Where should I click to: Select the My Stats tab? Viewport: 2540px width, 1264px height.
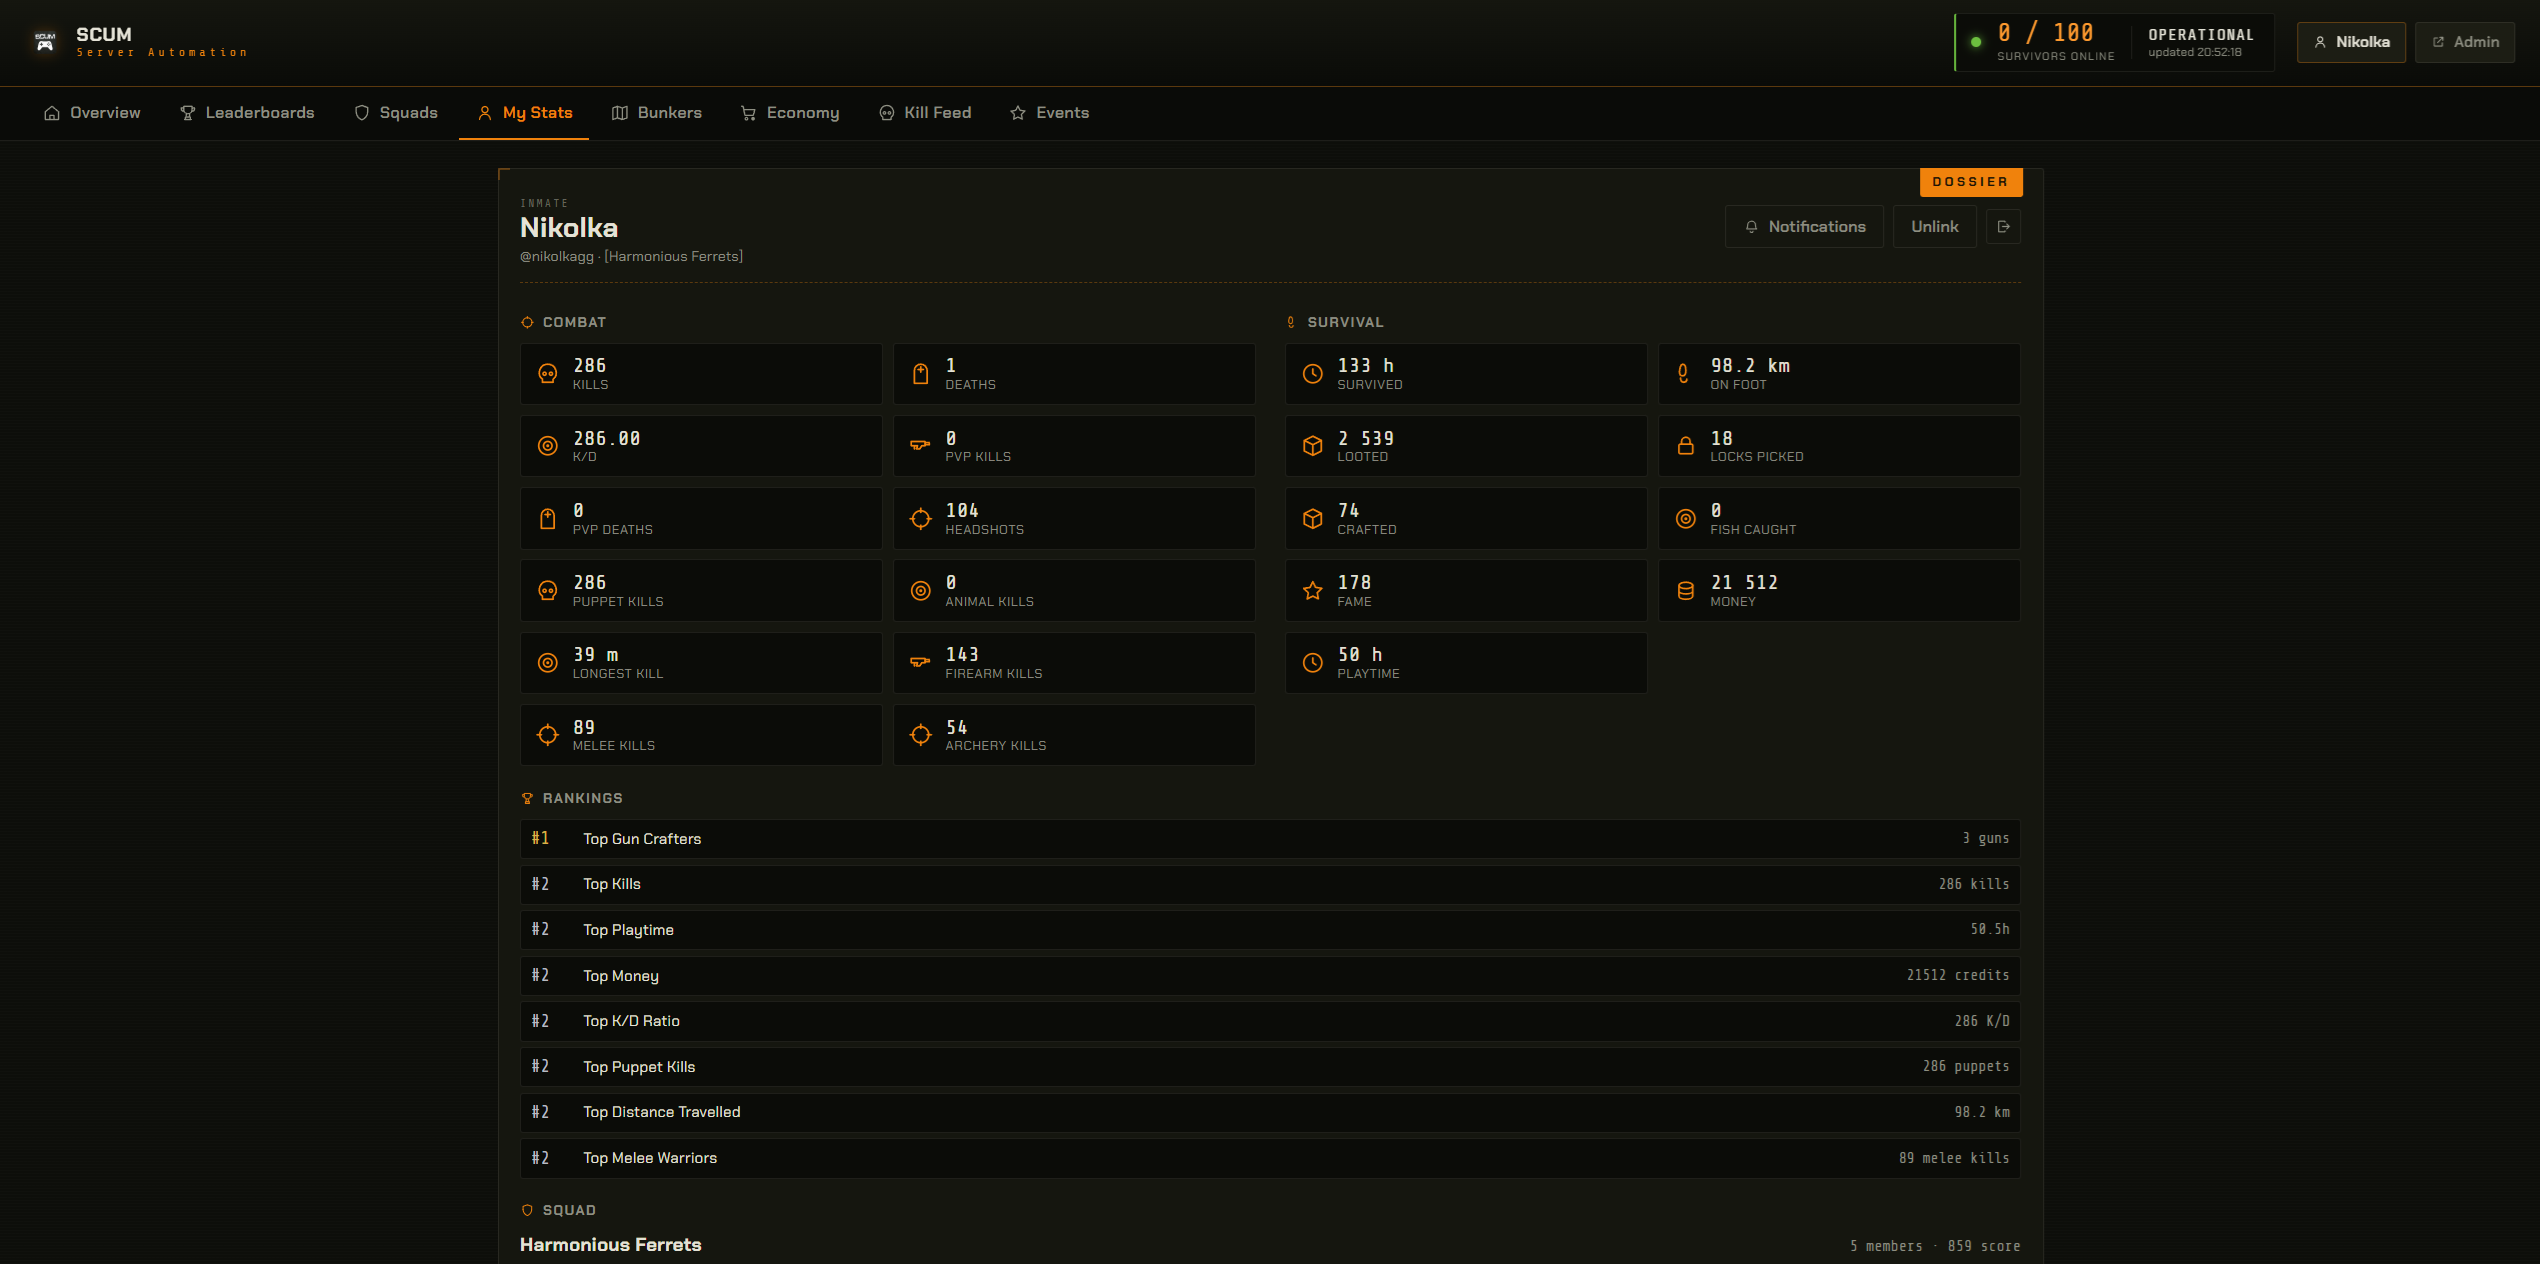tap(524, 113)
